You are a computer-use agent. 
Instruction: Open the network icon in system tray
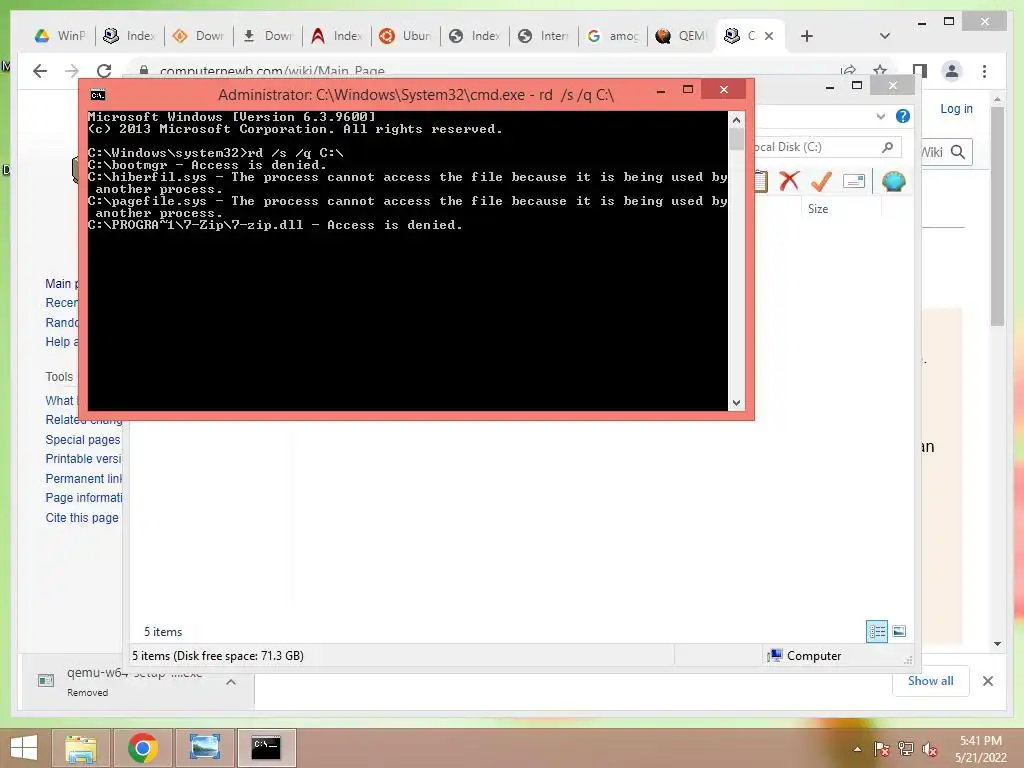(x=906, y=749)
